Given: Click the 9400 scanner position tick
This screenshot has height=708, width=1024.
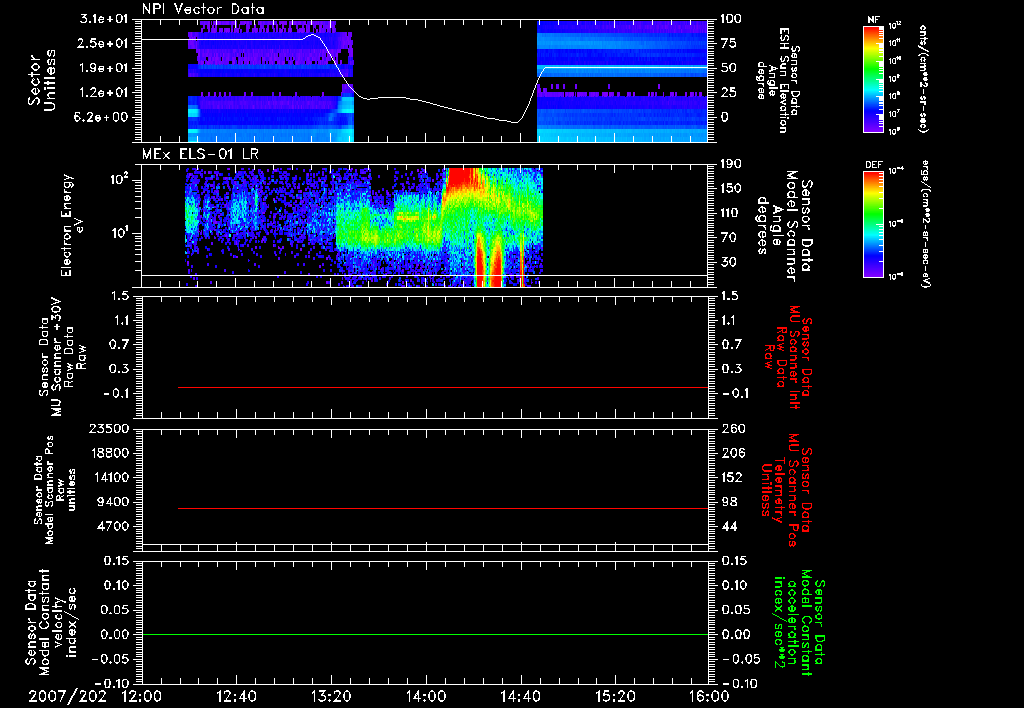Looking at the screenshot, I should pyautogui.click(x=112, y=502).
